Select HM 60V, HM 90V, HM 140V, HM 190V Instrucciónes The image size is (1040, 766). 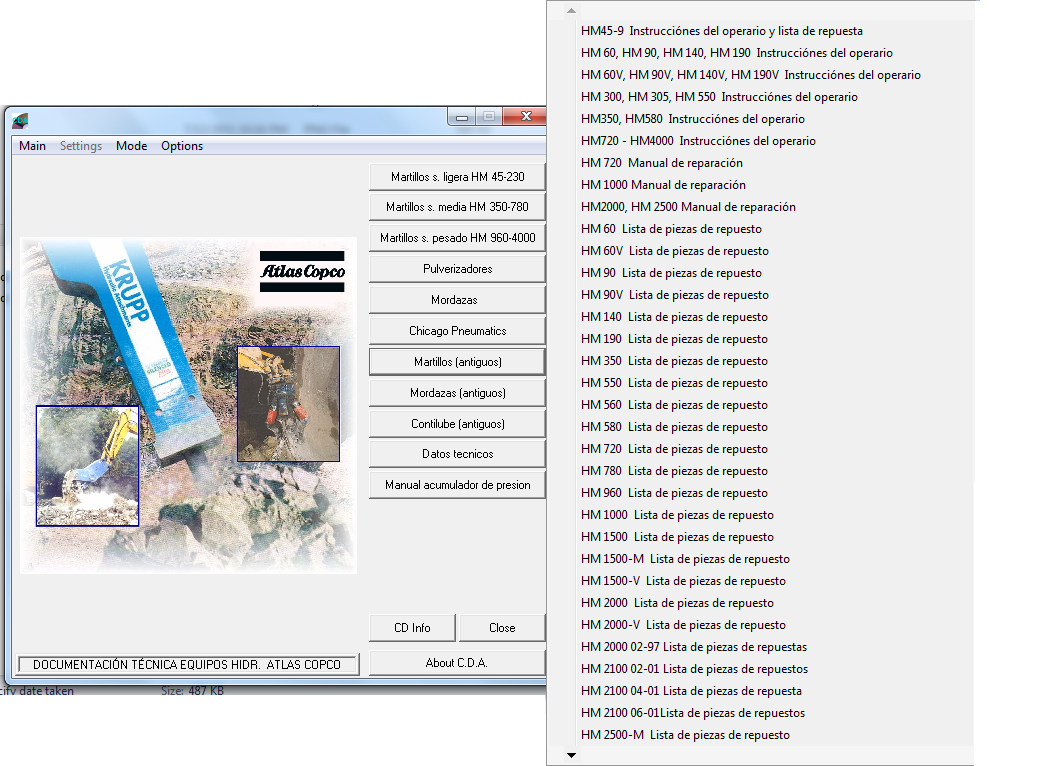point(751,75)
